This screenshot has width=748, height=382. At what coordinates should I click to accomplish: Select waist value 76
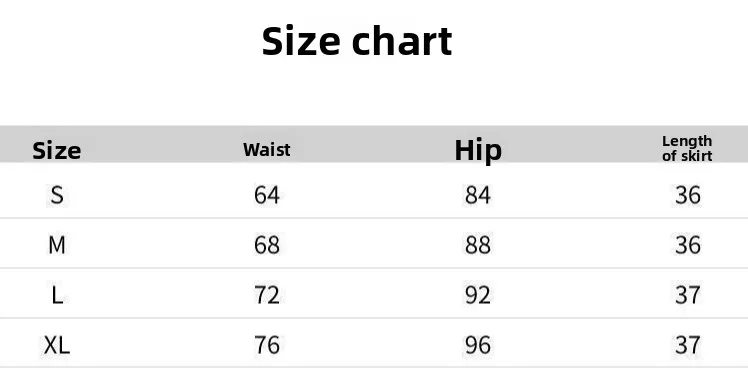[x=267, y=345]
